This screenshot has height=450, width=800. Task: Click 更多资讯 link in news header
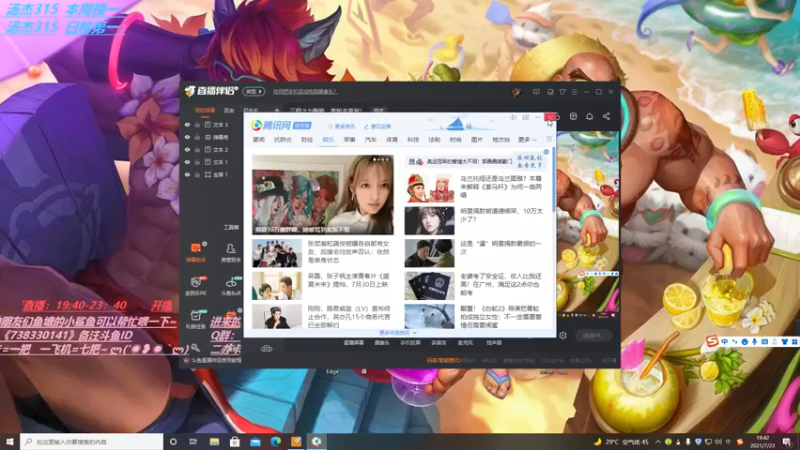342,126
